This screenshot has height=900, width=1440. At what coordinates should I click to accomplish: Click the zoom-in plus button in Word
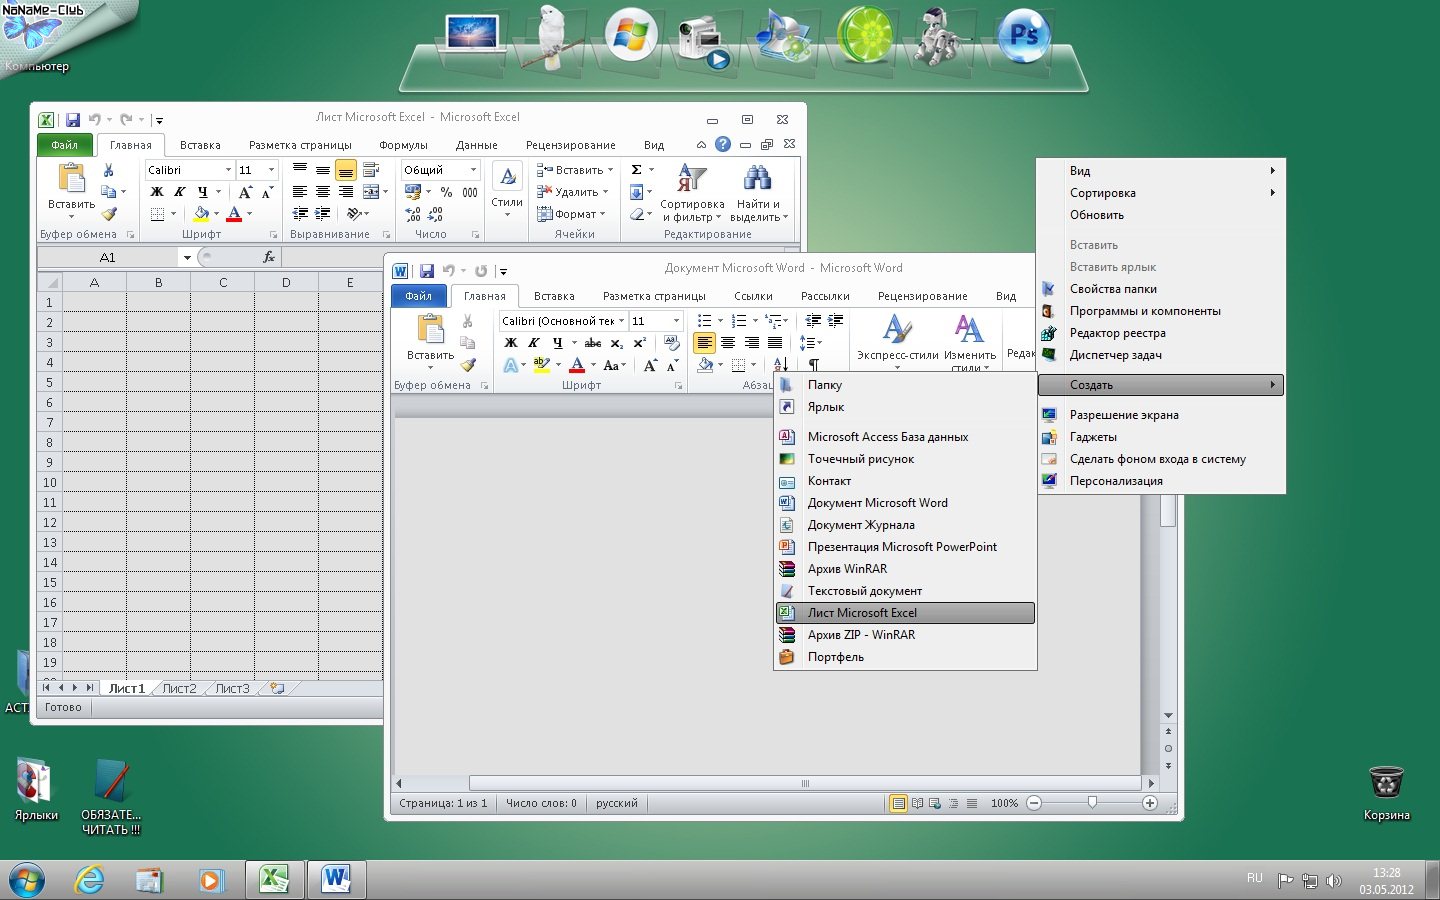(1150, 803)
